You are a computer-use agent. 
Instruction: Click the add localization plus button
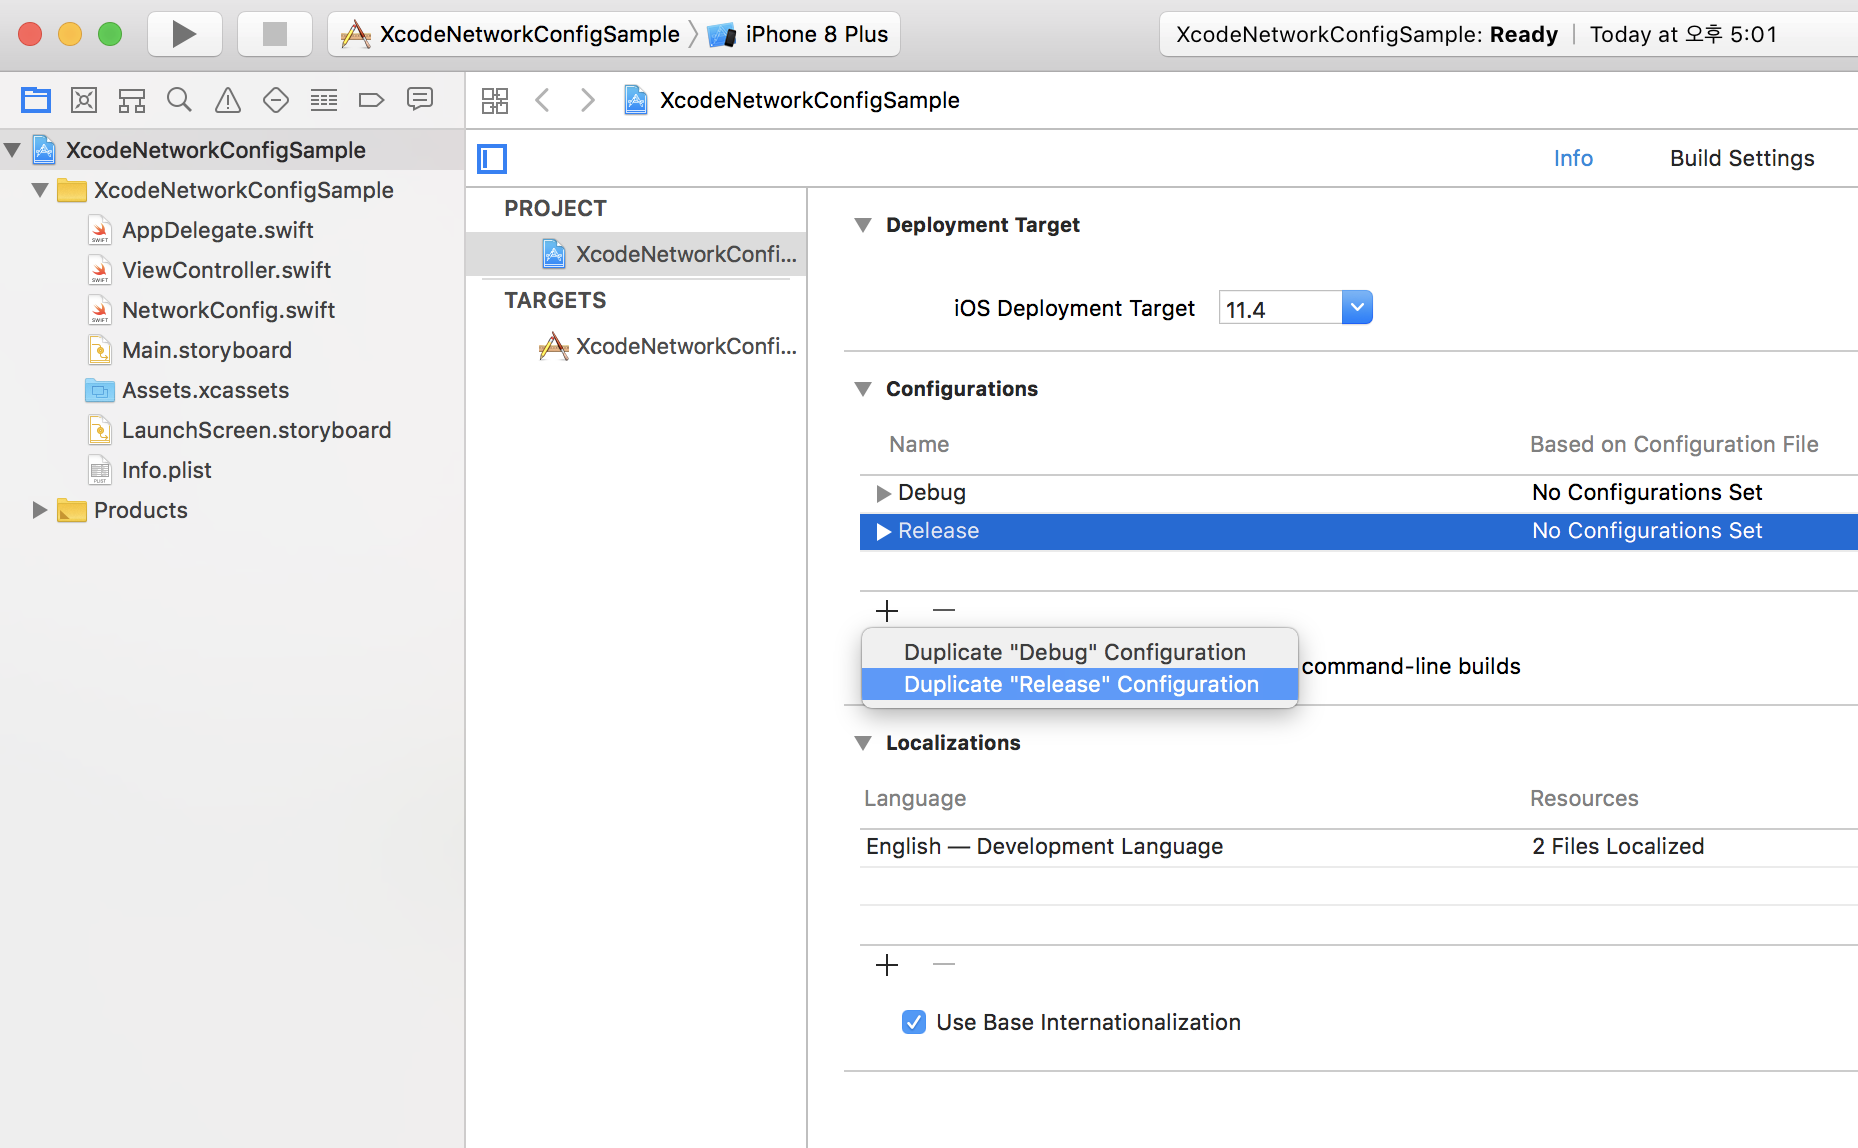tap(887, 965)
